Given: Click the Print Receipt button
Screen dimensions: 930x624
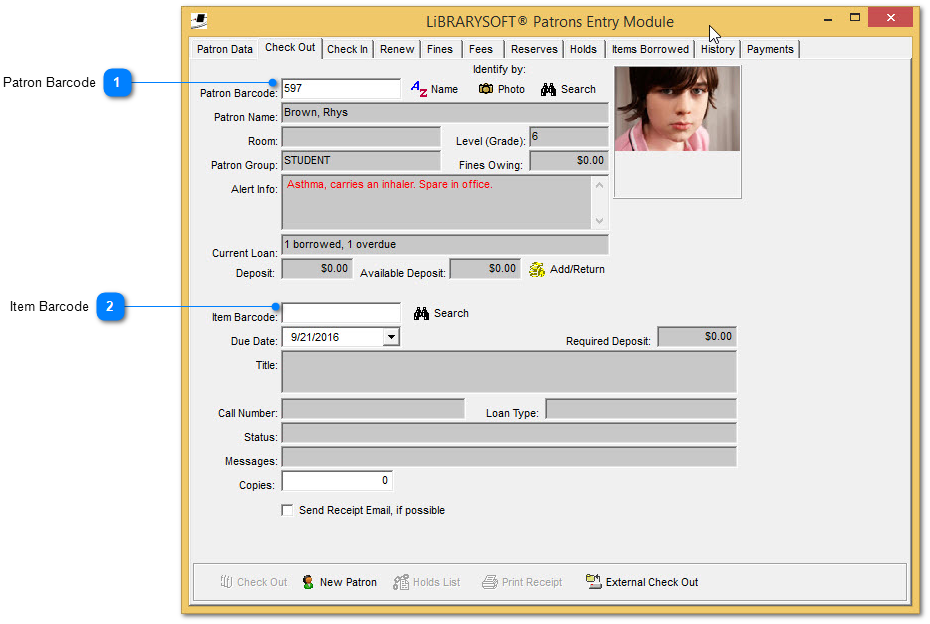Looking at the screenshot, I should [522, 582].
